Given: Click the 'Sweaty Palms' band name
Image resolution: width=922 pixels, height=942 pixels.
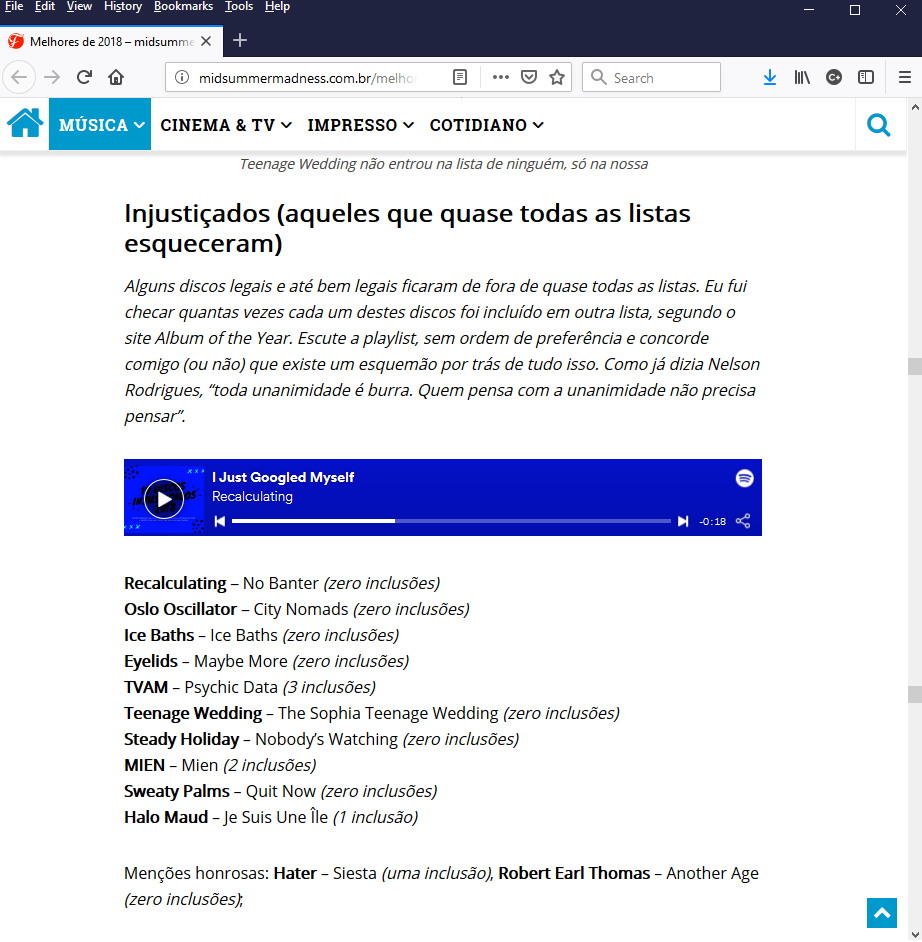Looking at the screenshot, I should (177, 791).
